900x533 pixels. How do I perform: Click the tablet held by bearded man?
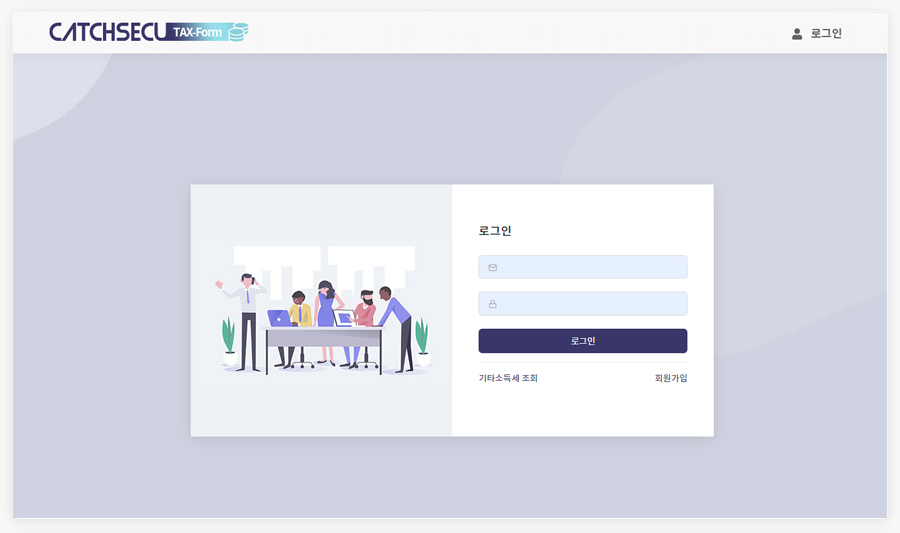click(x=344, y=317)
